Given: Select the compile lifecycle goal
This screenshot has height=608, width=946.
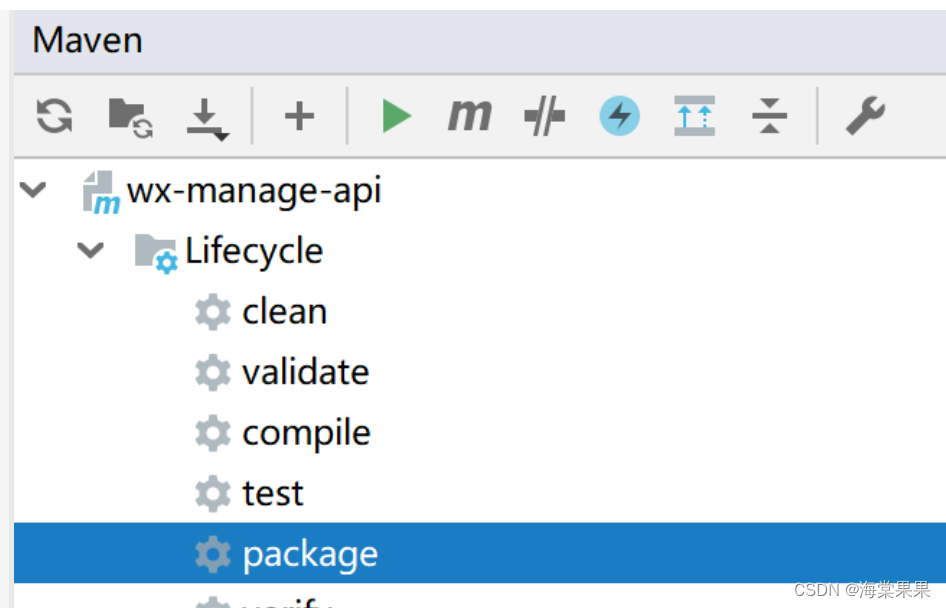Looking at the screenshot, I should (x=306, y=434).
